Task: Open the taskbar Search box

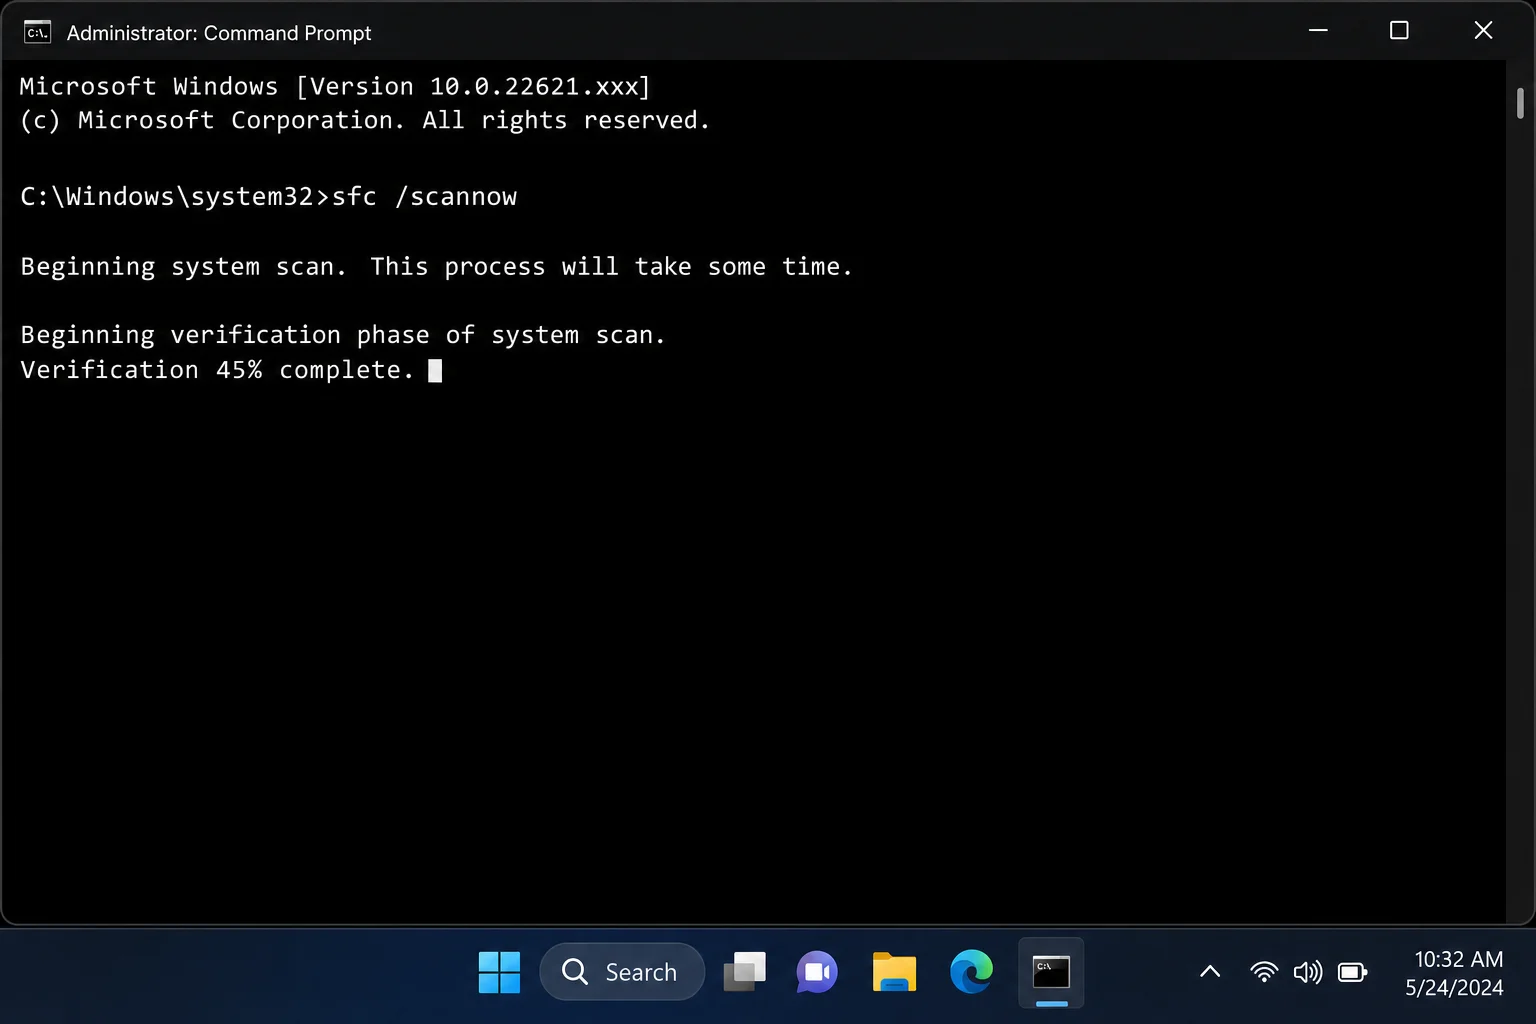Action: [622, 972]
